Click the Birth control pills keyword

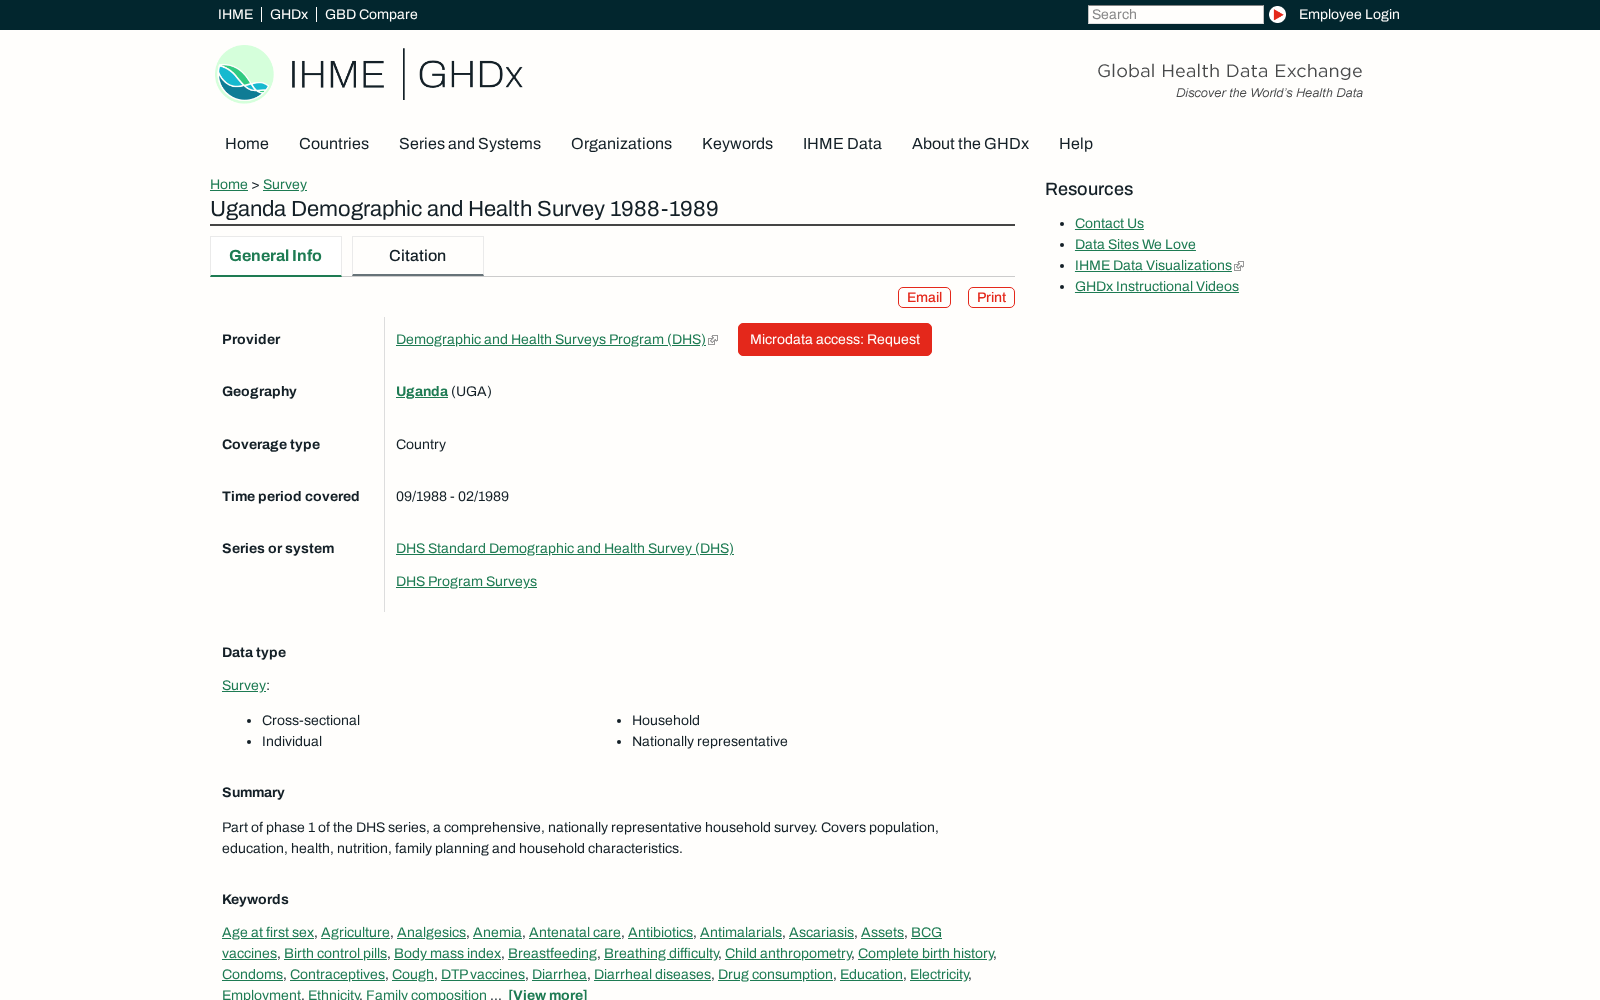point(335,953)
